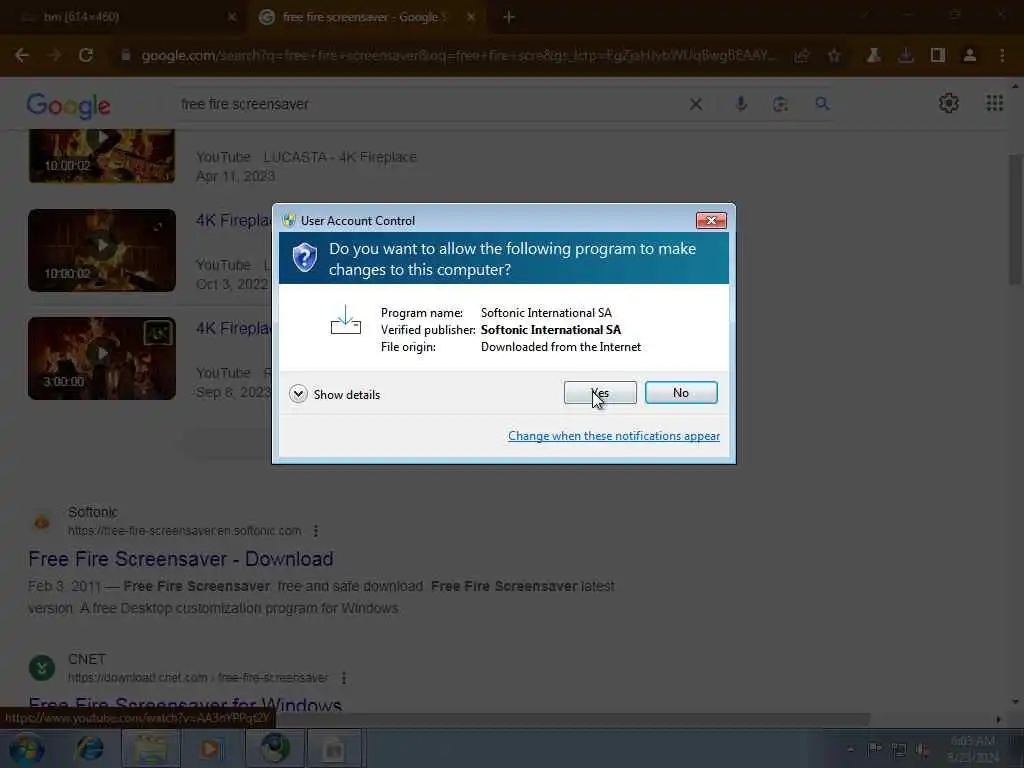Viewport: 1024px width, 768px height.
Task: Open Softonic result options three-dot menu
Action: tap(316, 531)
